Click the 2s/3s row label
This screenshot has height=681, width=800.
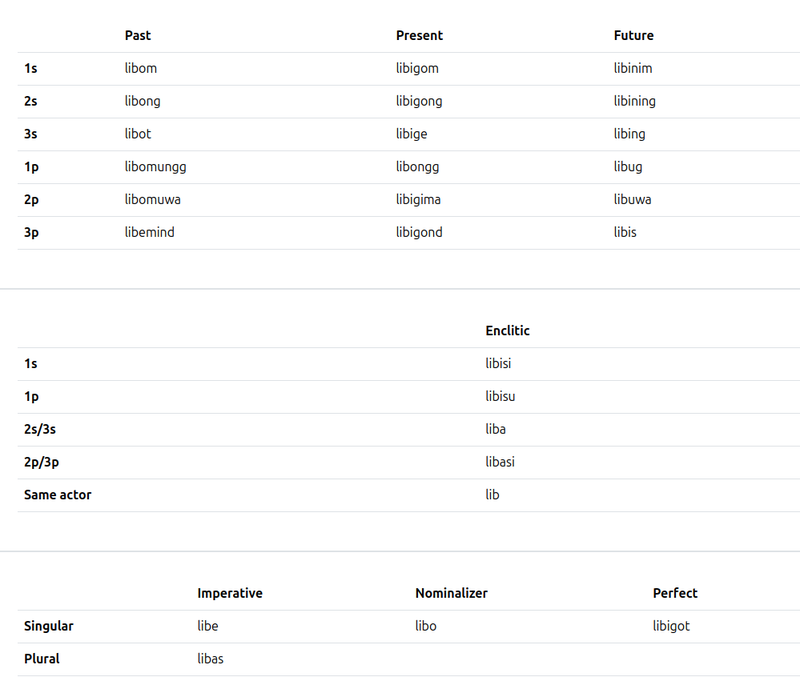click(40, 430)
